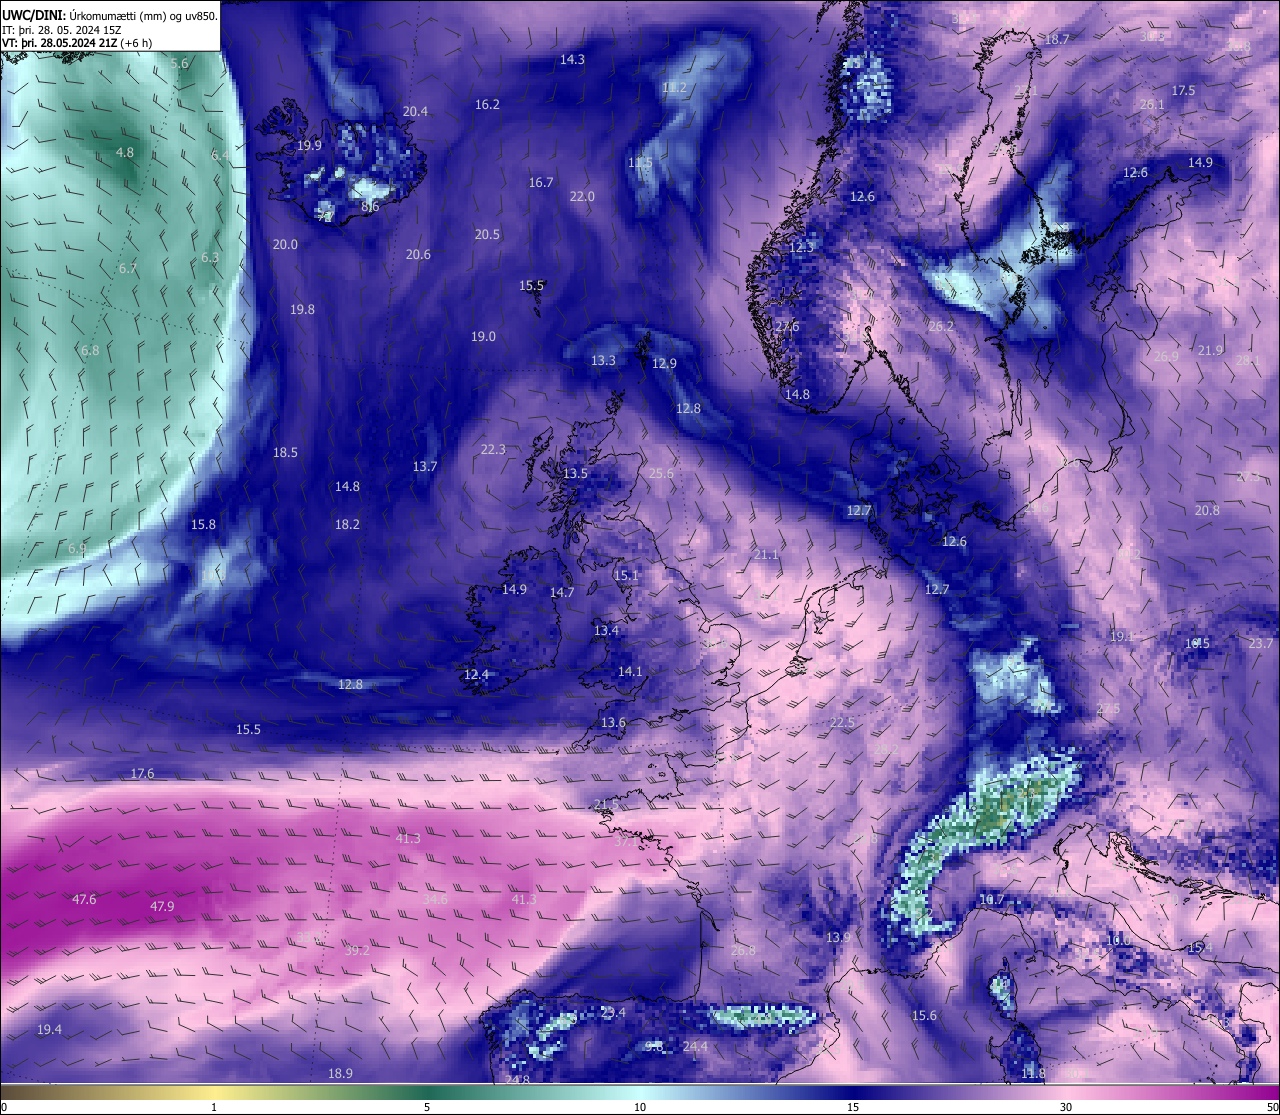
Task: Click the 11.8 value near Sardinia
Action: pos(1033,1073)
